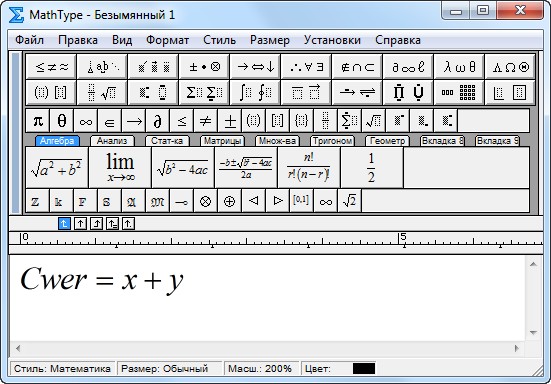The width and height of the screenshot is (551, 384).
Task: Open set theory symbols palette (∉ ∩ ⊂)
Action: 357,66
